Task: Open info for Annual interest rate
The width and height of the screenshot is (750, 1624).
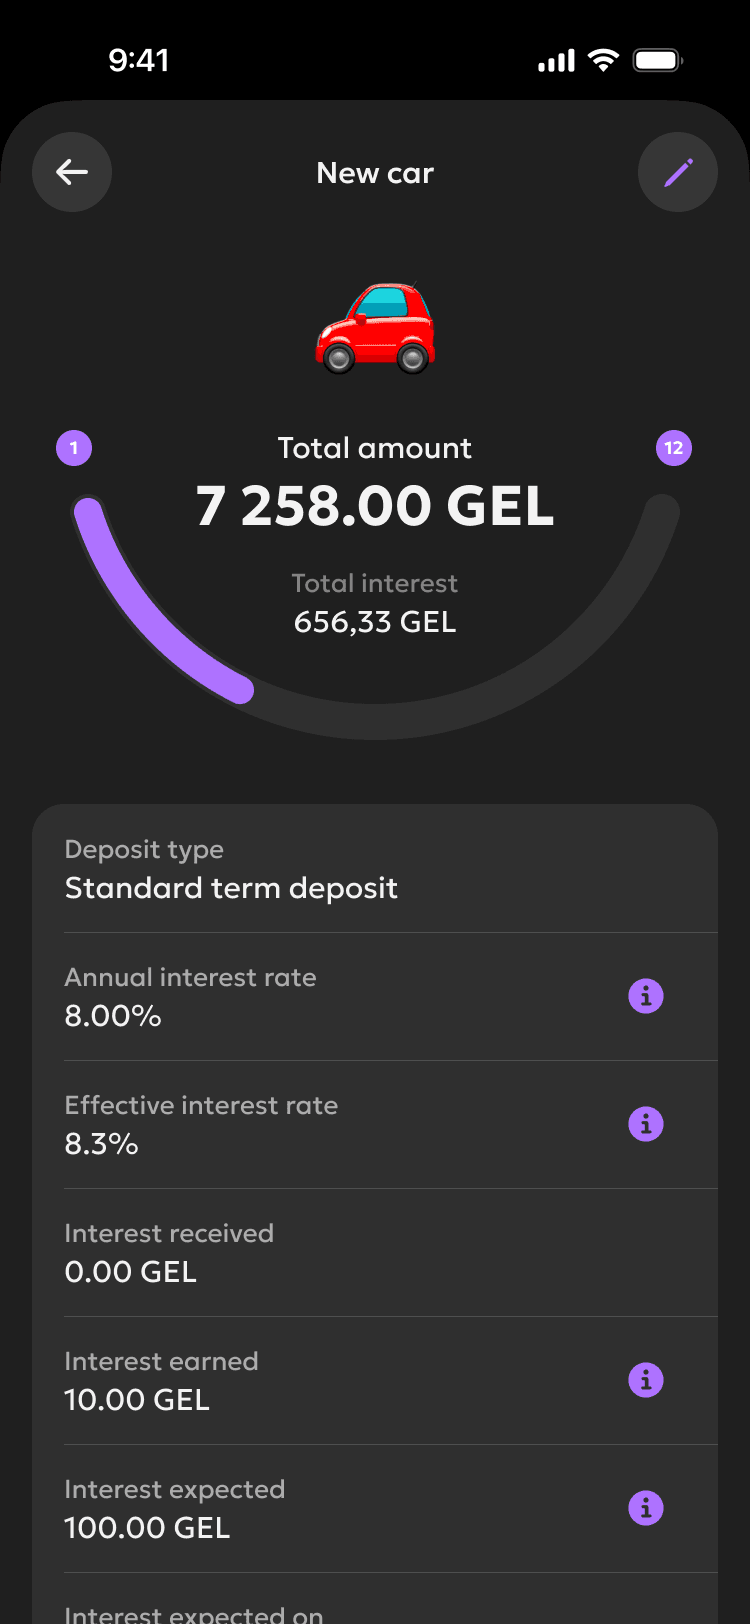Action: 646,996
